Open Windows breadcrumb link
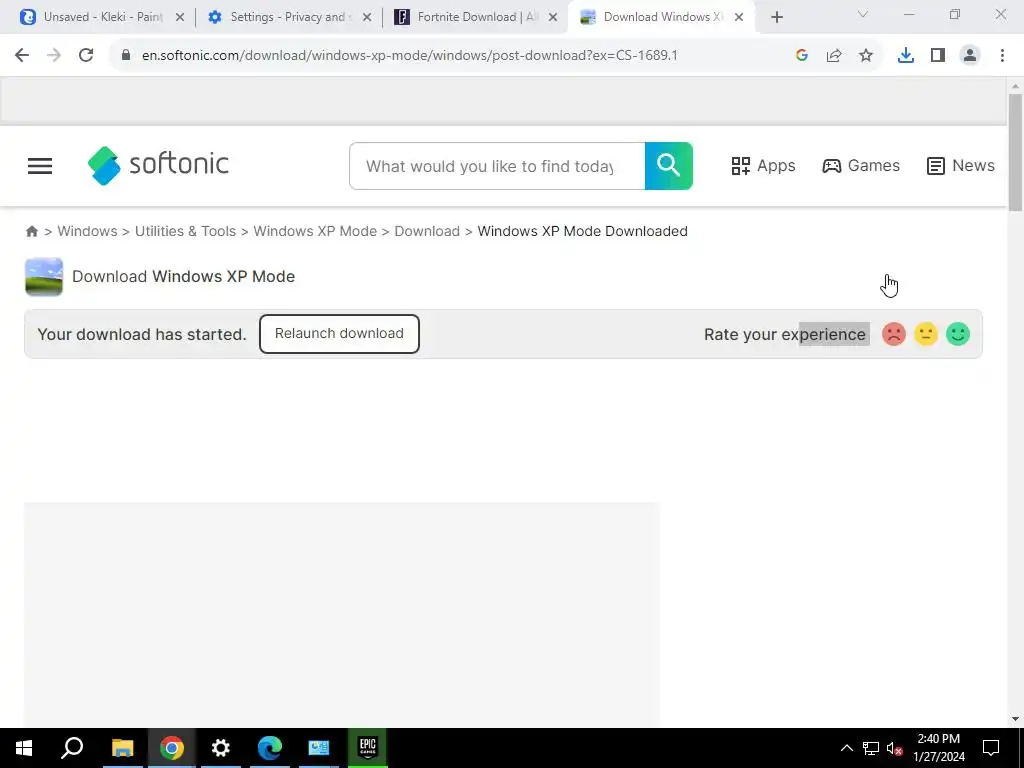 click(x=88, y=231)
